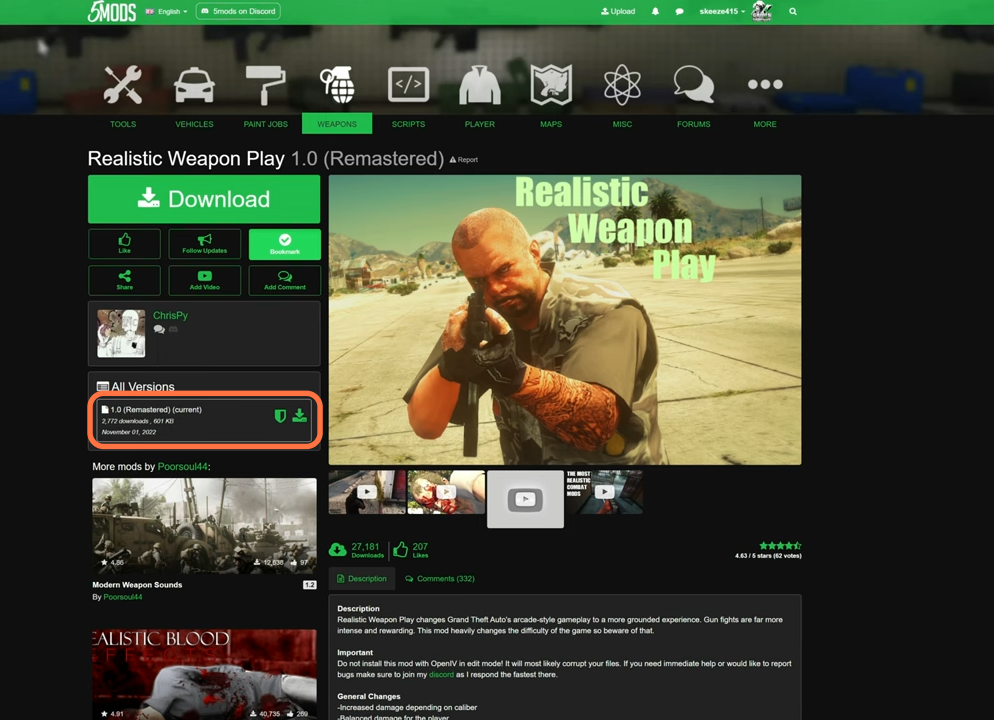Open the Scripts code icon
994x720 pixels.
408,84
